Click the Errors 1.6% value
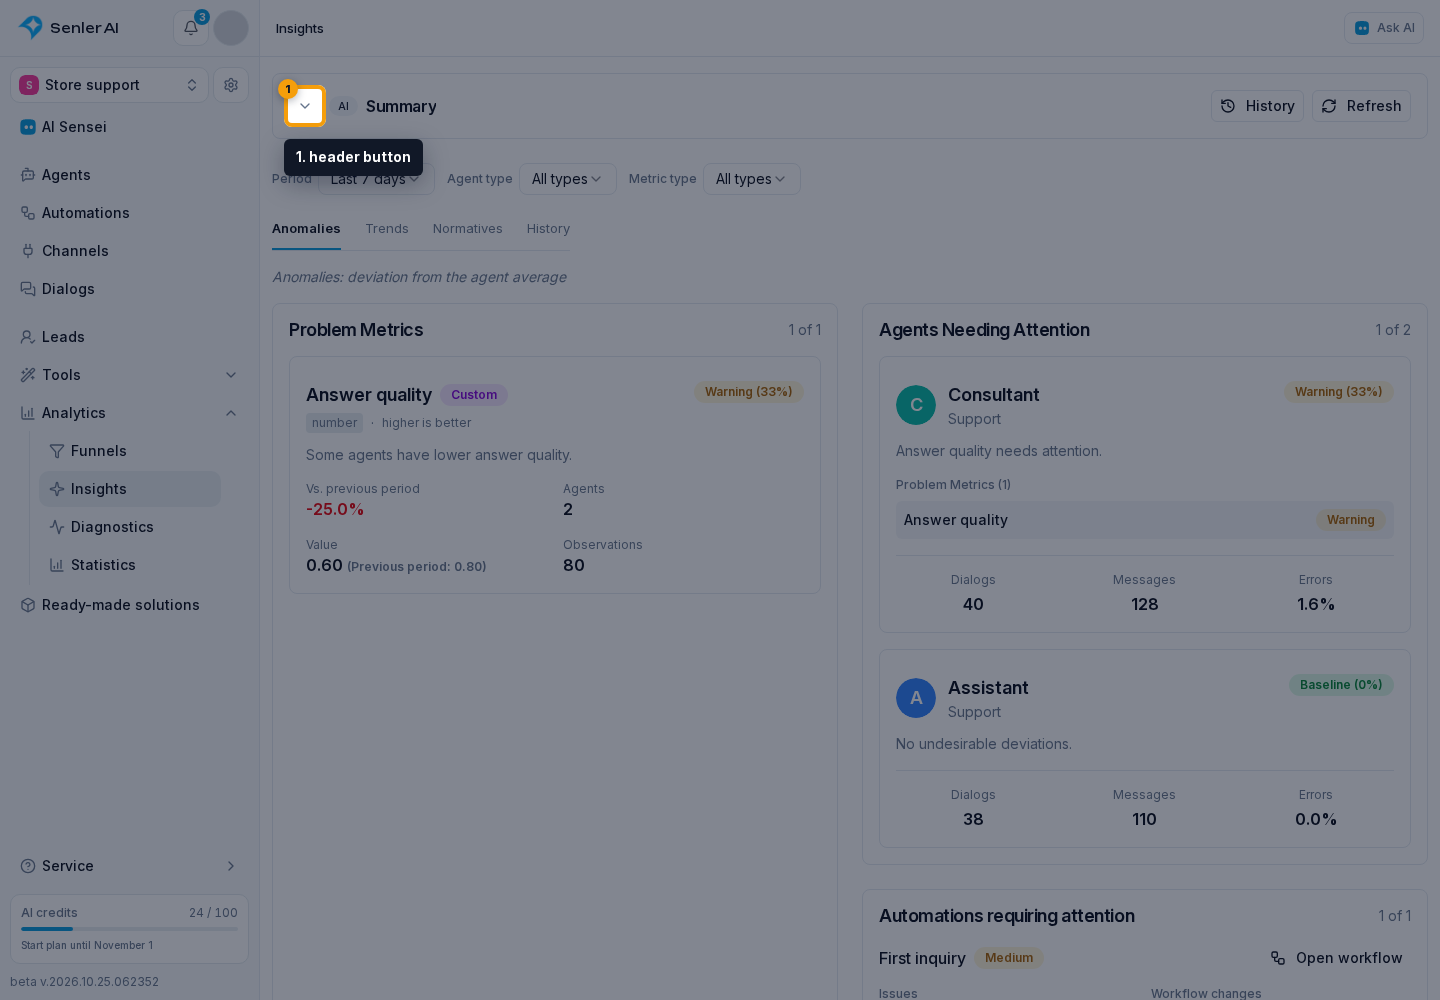This screenshot has width=1440, height=1000. pos(1316,604)
